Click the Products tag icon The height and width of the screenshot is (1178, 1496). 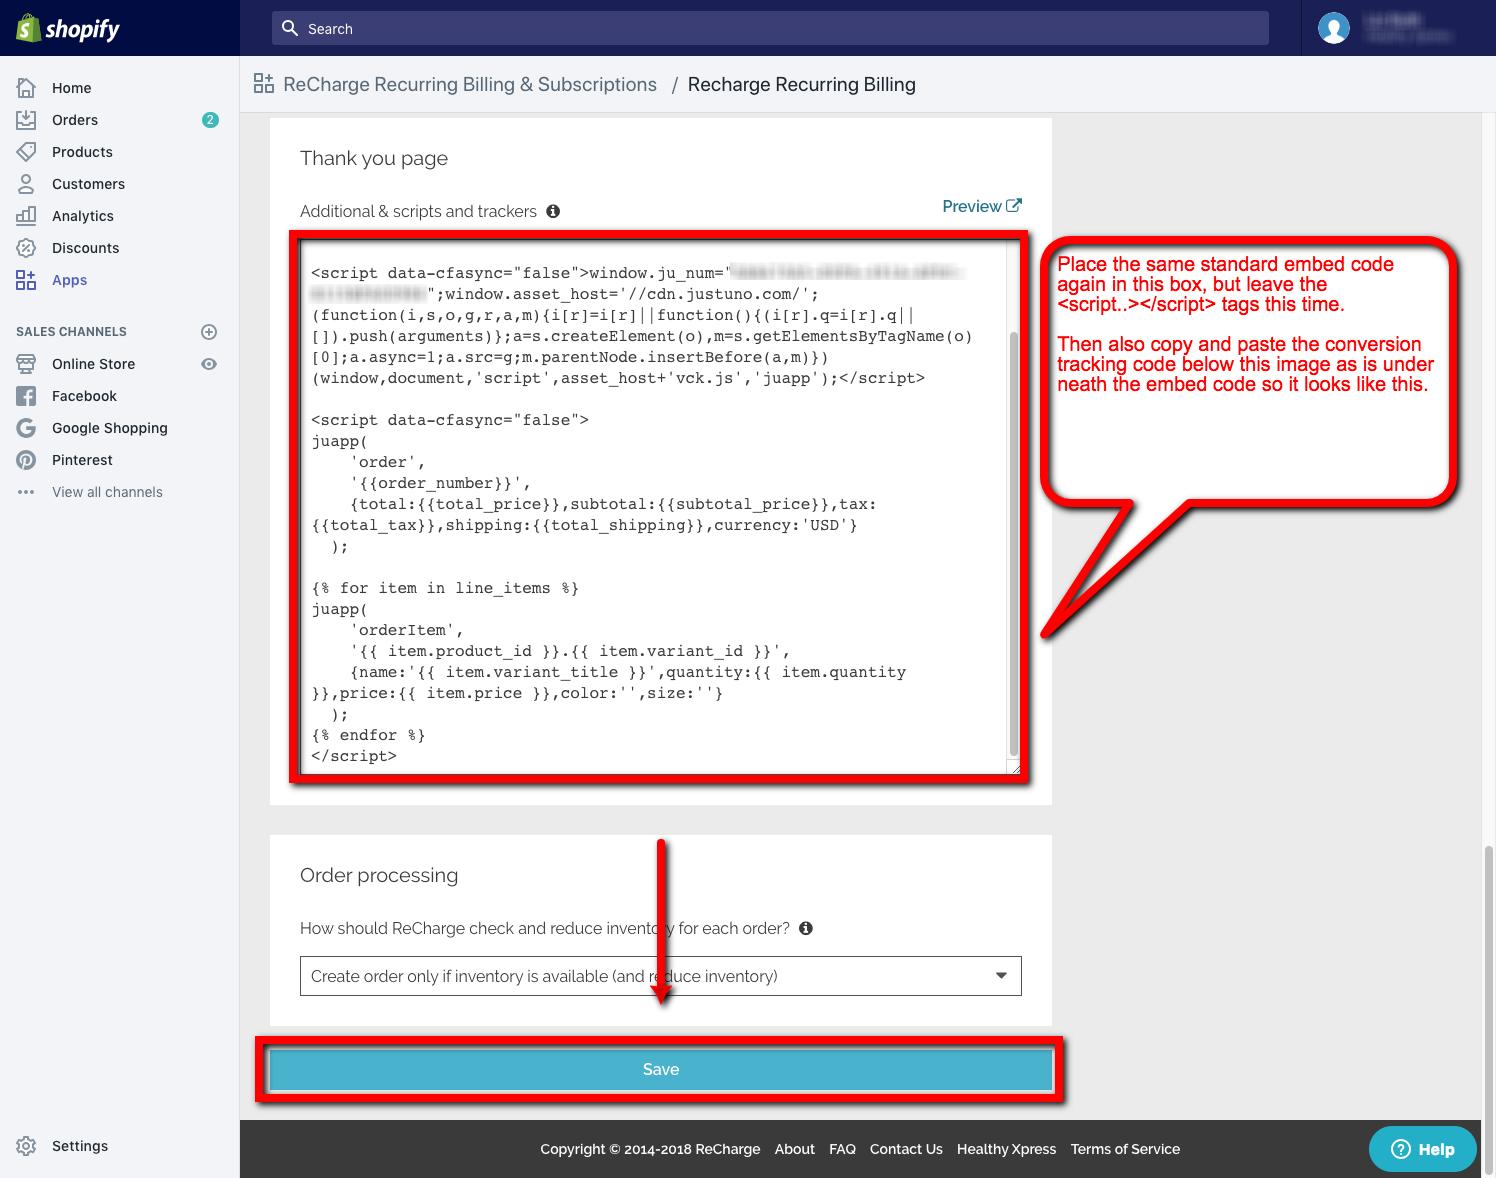coord(27,152)
